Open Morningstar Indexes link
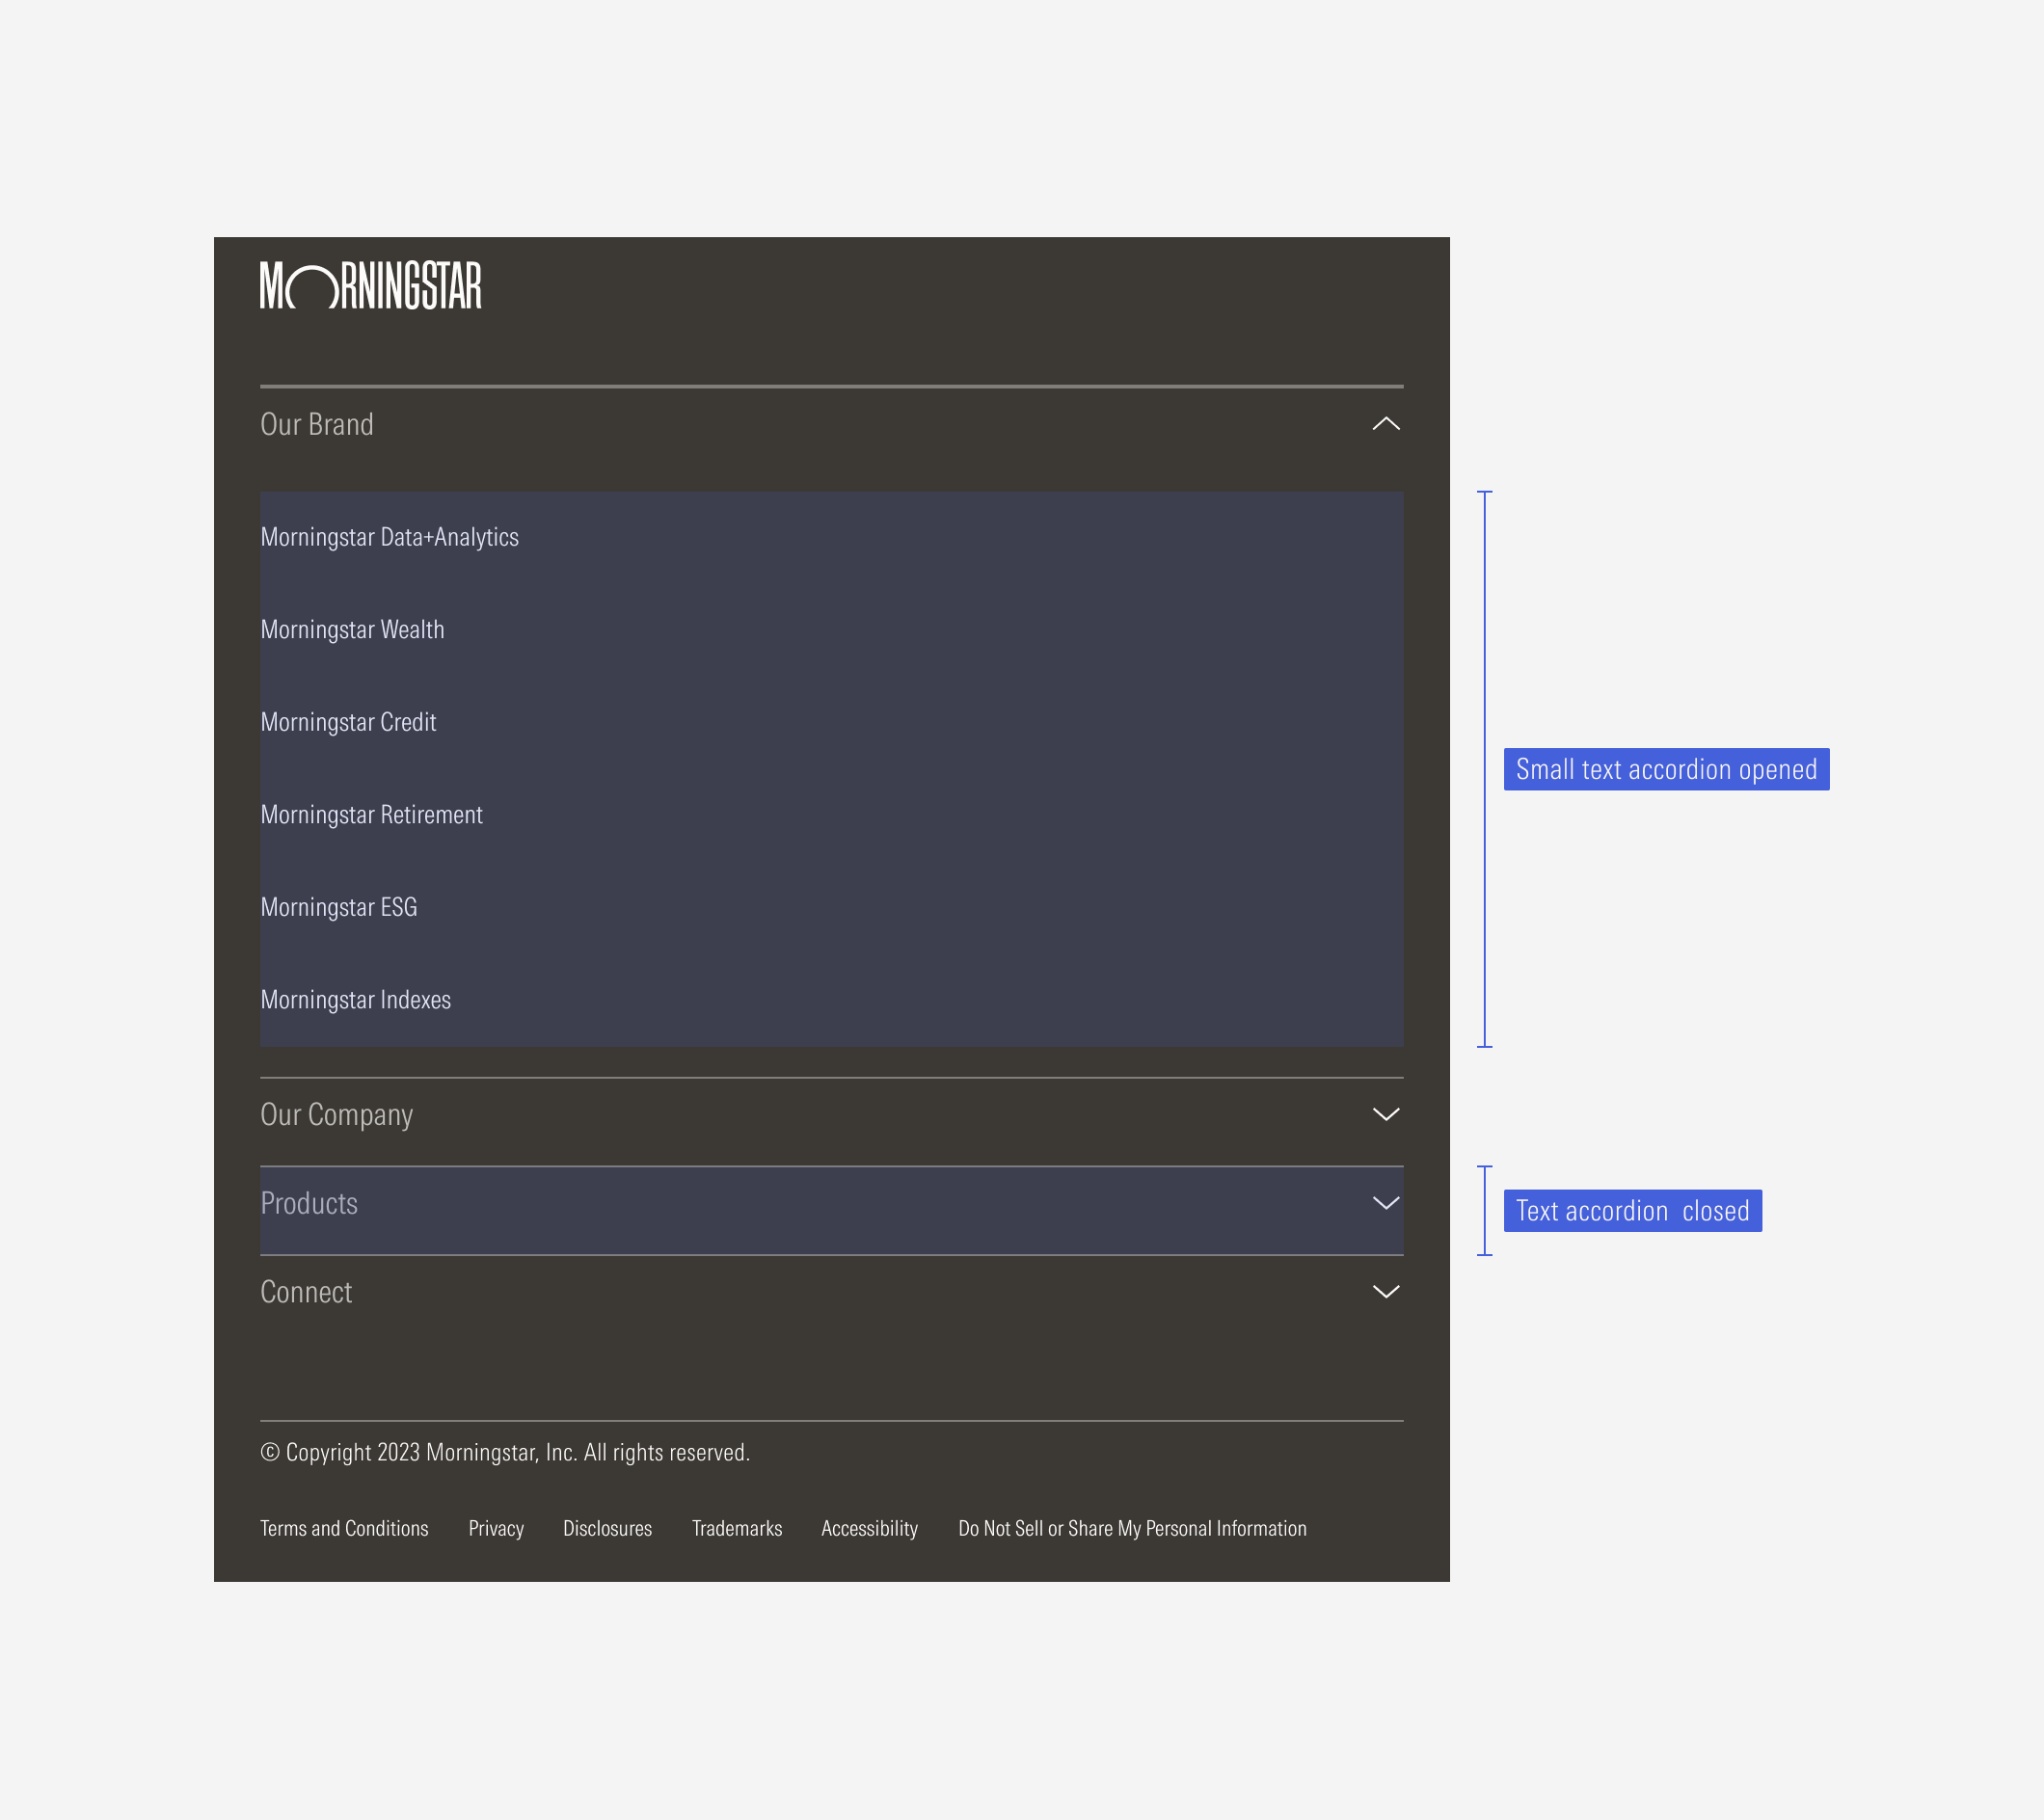The width and height of the screenshot is (2044, 1820). pyautogui.click(x=355, y=1000)
